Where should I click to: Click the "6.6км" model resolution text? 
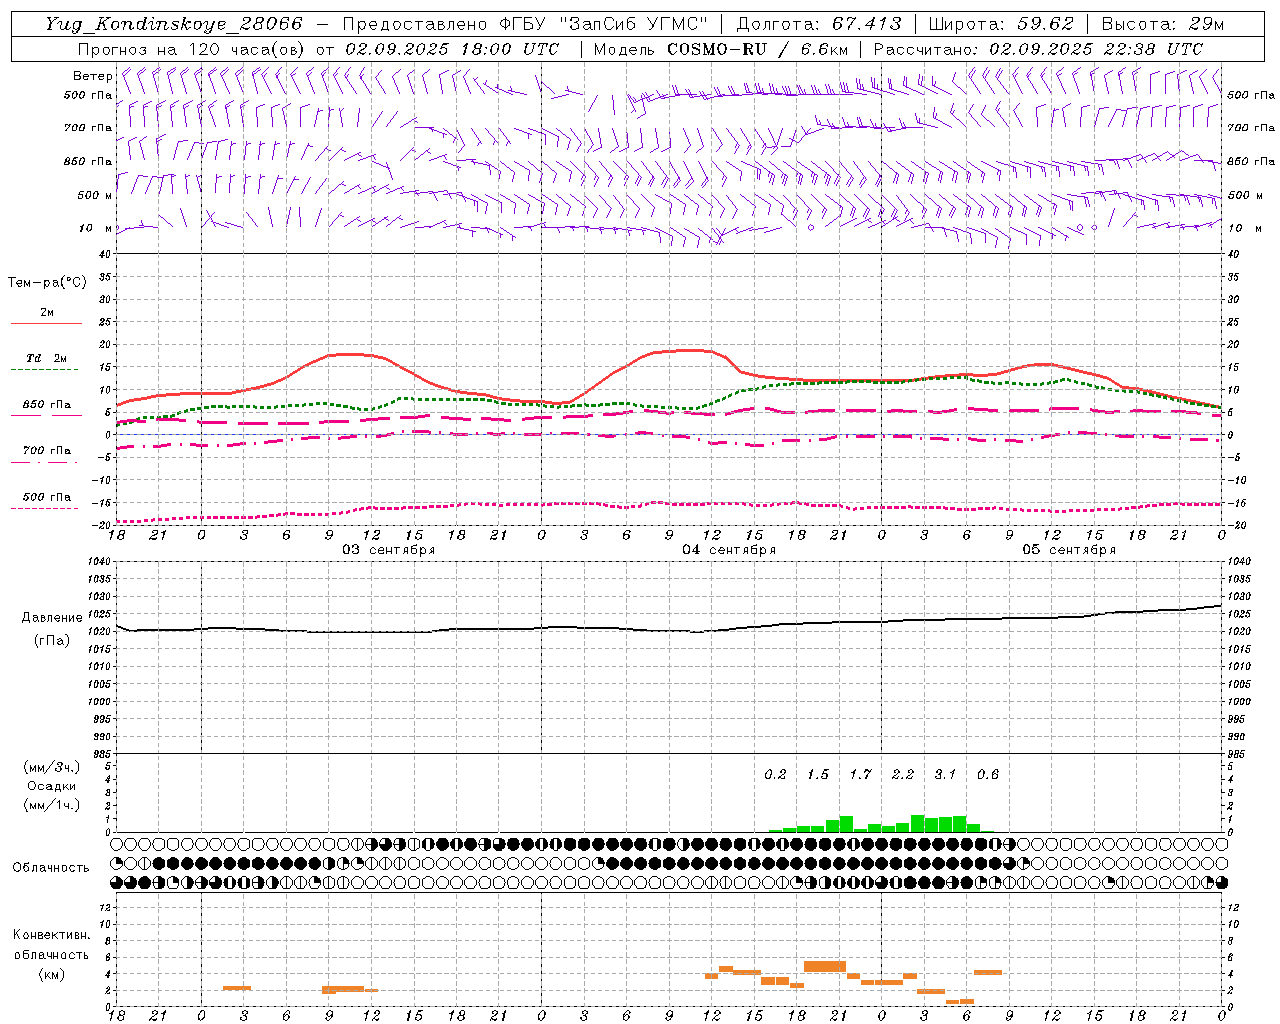(x=824, y=49)
